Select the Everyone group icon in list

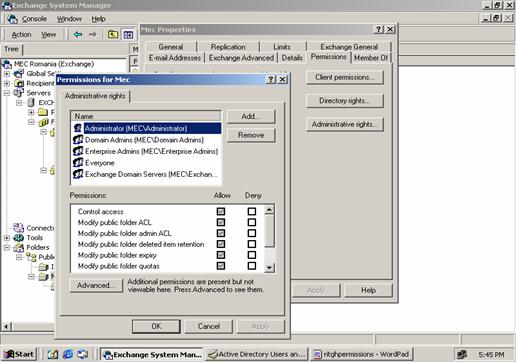pyautogui.click(x=78, y=163)
